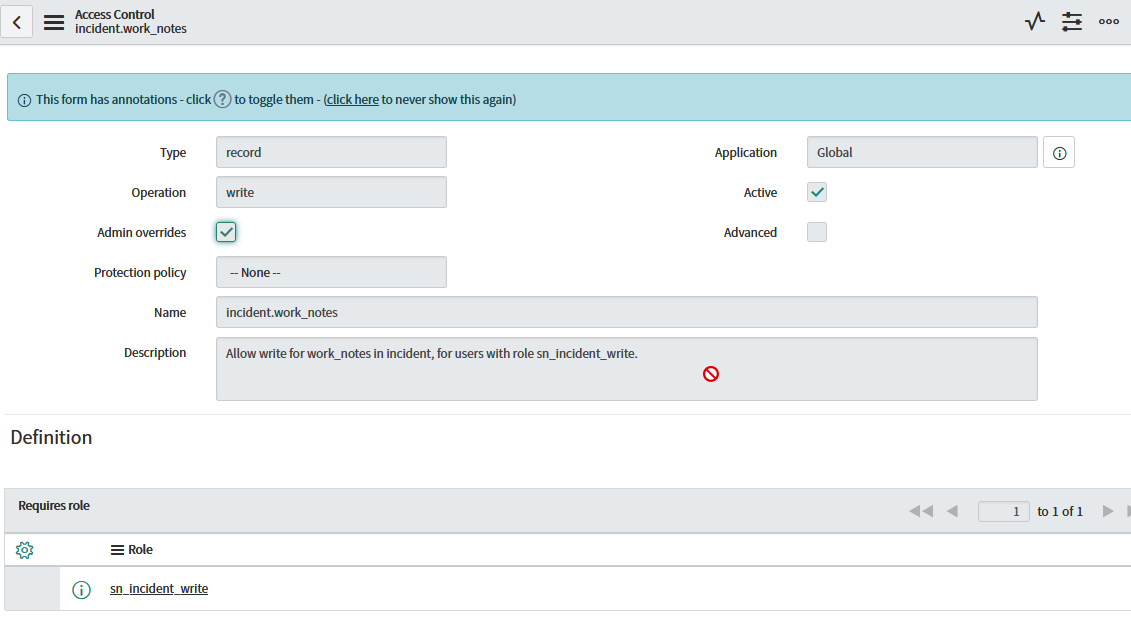Image resolution: width=1131 pixels, height=625 pixels.
Task: Click the info icon in annotation banner
Action: pos(25,100)
